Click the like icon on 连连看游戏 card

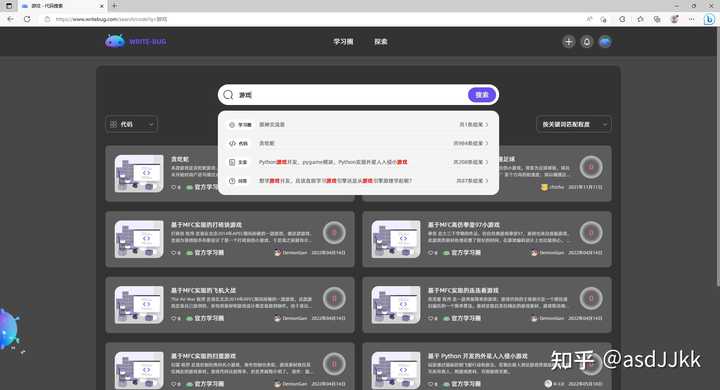[x=430, y=318]
